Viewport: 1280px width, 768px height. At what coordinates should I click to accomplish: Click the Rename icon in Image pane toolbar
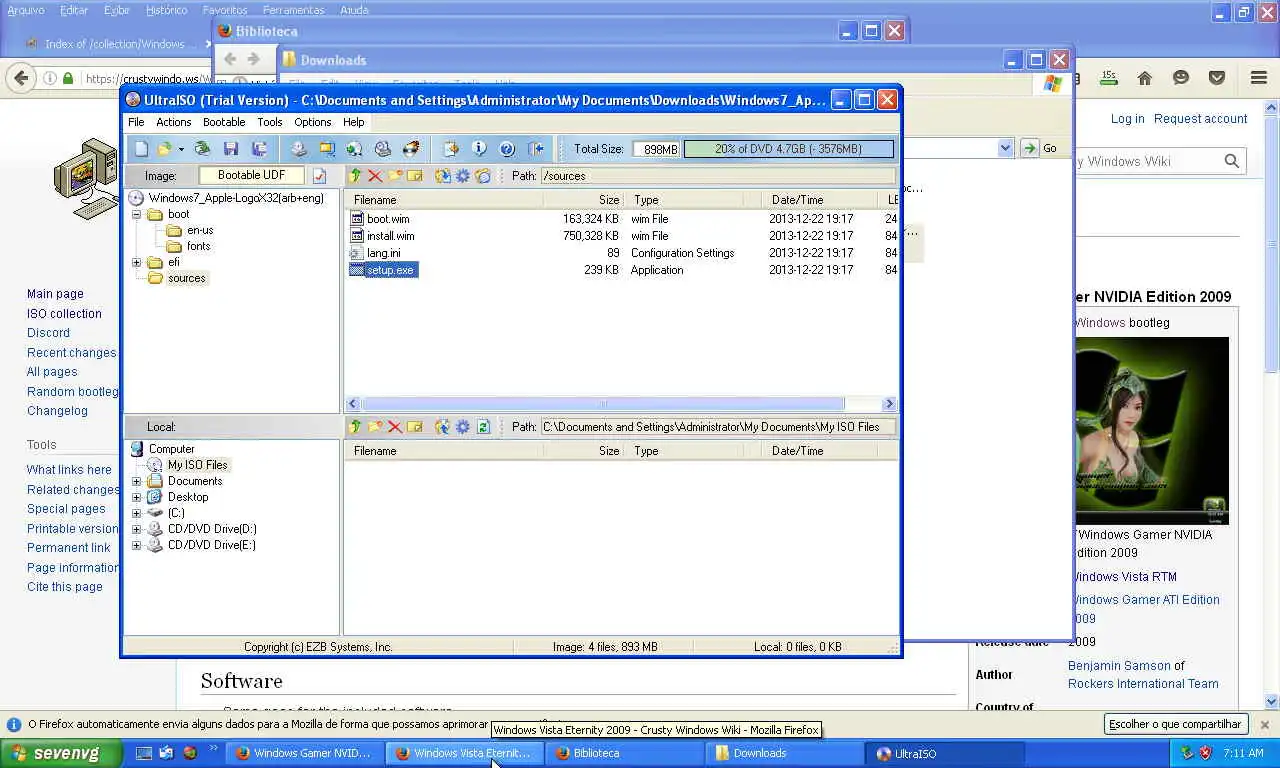[x=415, y=175]
